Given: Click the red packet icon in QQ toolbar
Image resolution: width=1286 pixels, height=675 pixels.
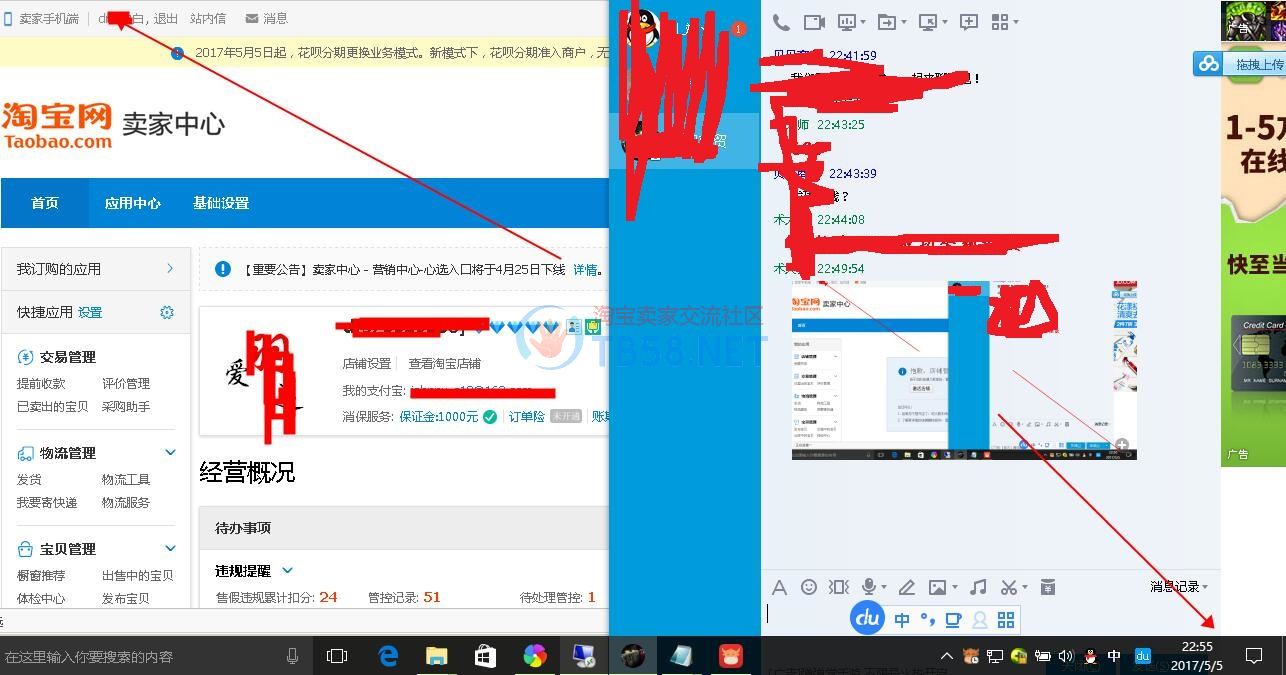Looking at the screenshot, I should click(x=1048, y=587).
